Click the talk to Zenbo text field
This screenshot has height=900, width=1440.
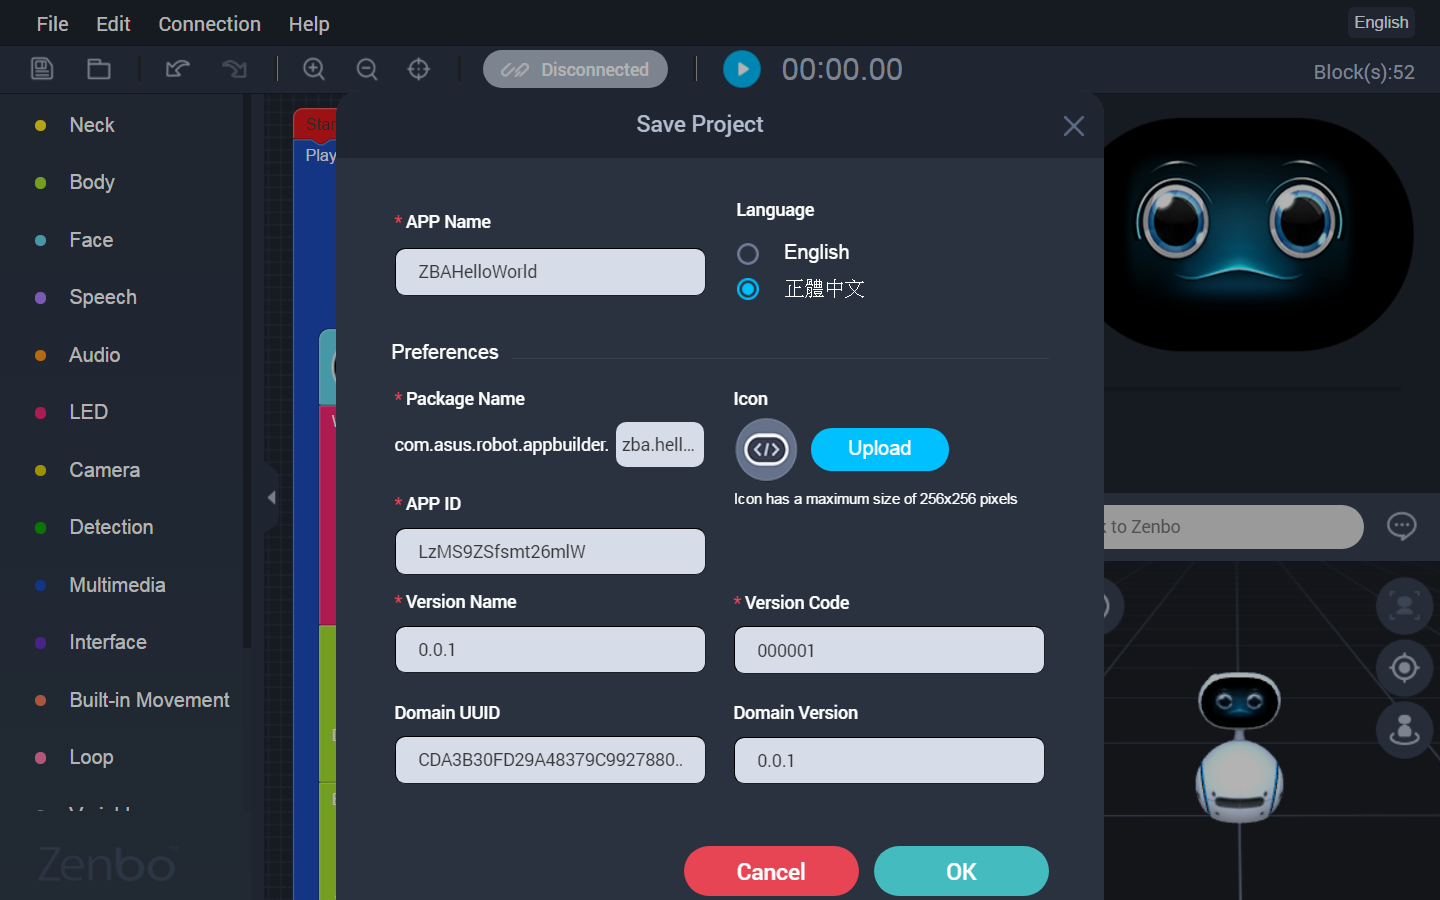(x=1234, y=527)
